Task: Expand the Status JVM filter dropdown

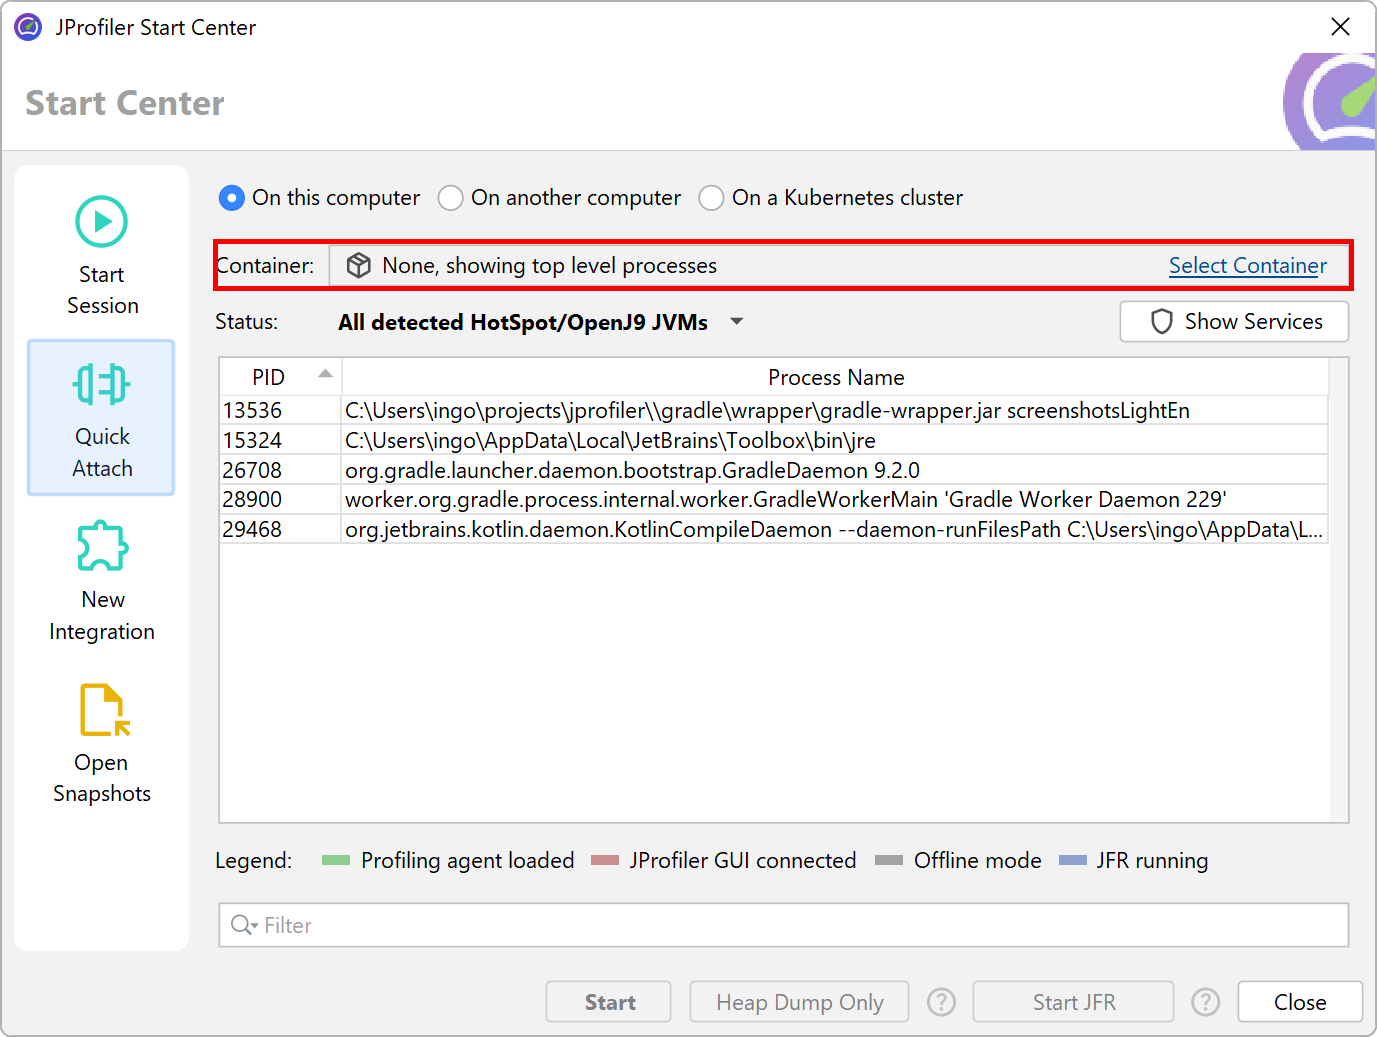Action: pyautogui.click(x=737, y=322)
